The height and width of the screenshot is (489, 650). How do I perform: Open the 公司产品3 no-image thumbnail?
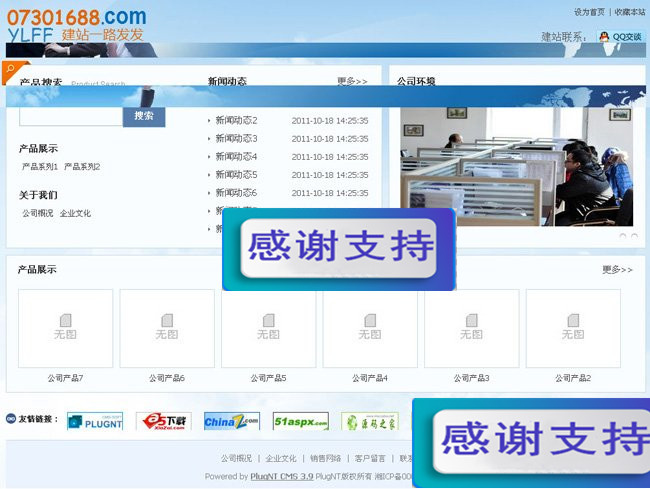pyautogui.click(x=472, y=328)
